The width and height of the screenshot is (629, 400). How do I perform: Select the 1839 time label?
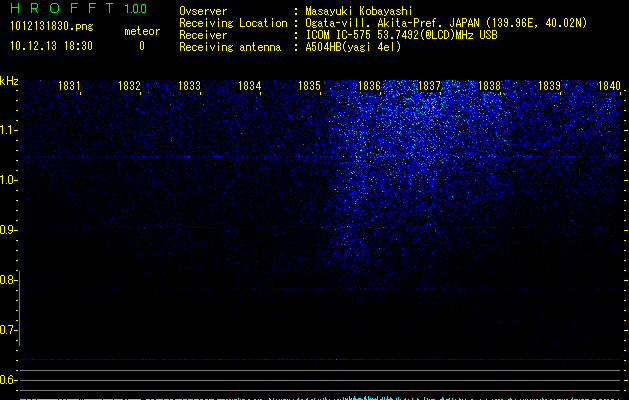click(x=549, y=86)
